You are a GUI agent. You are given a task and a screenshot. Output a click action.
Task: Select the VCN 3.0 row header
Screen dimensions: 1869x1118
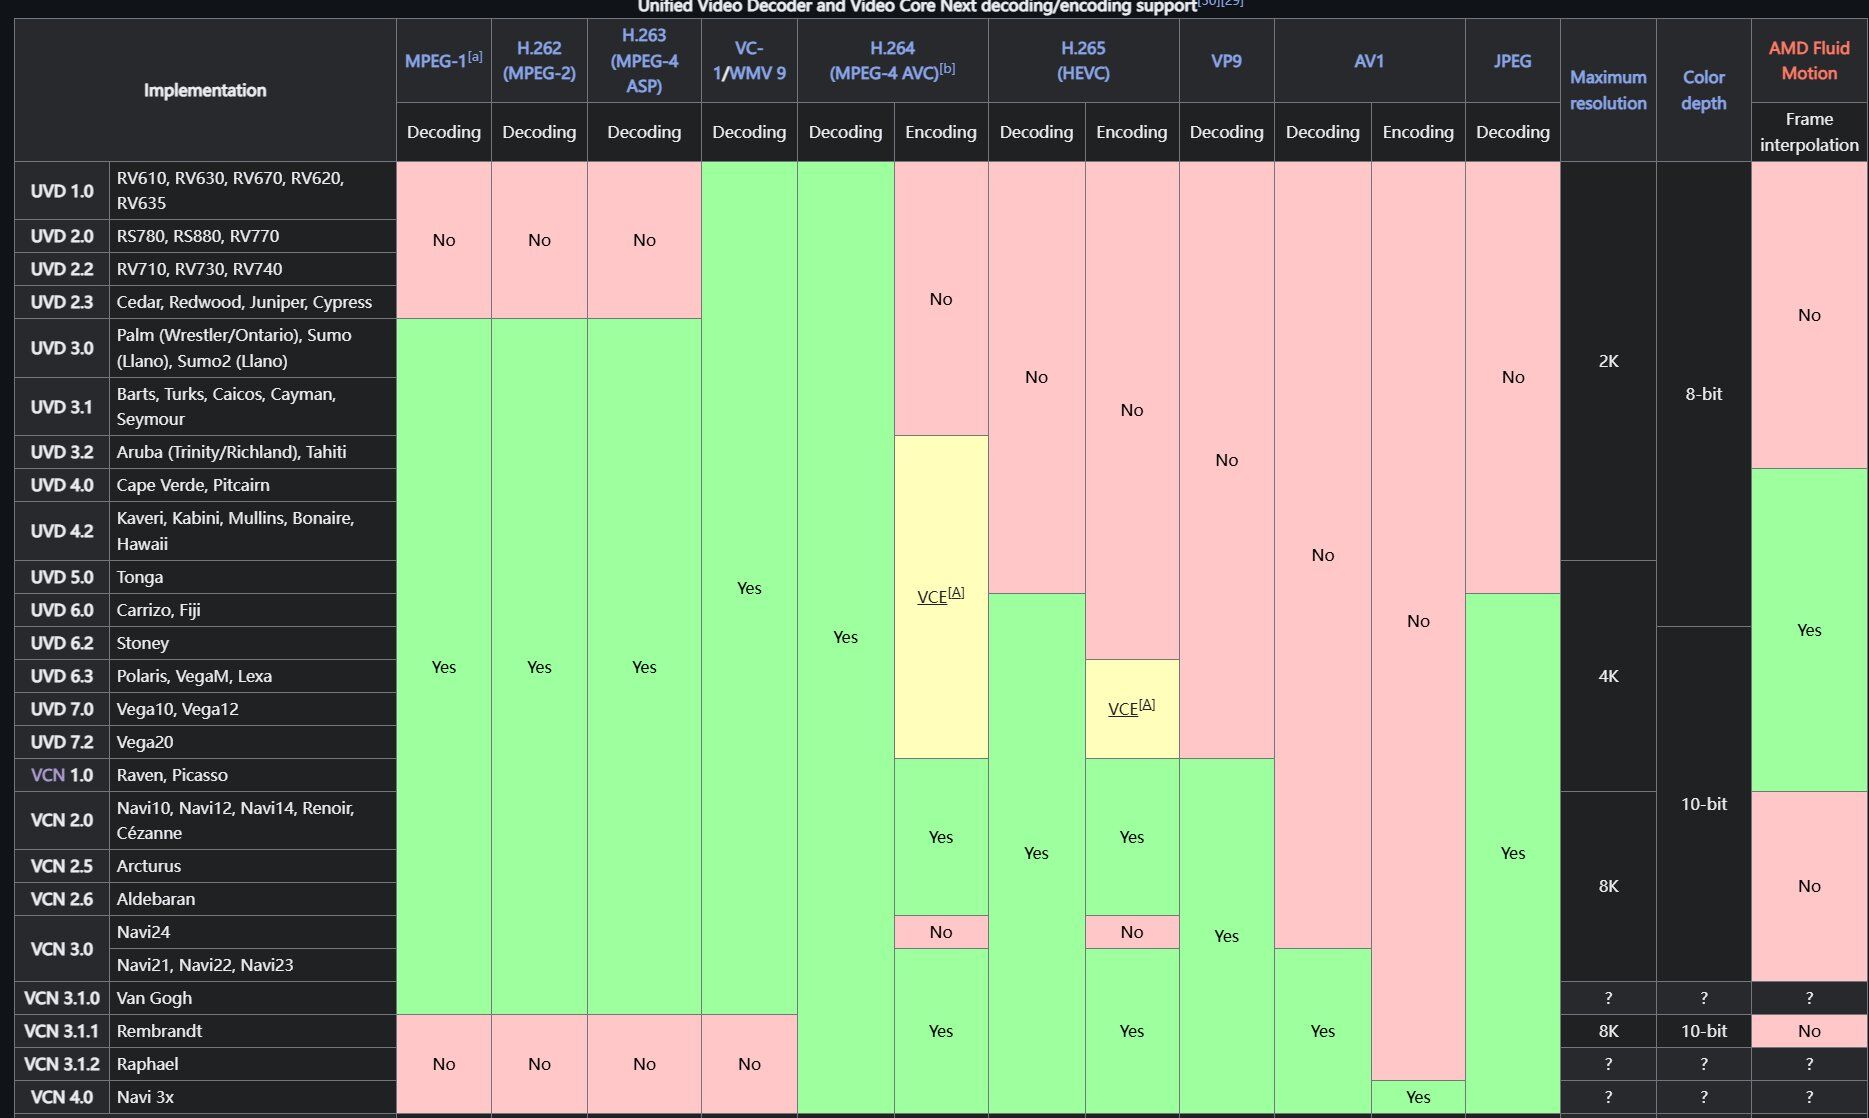point(62,948)
